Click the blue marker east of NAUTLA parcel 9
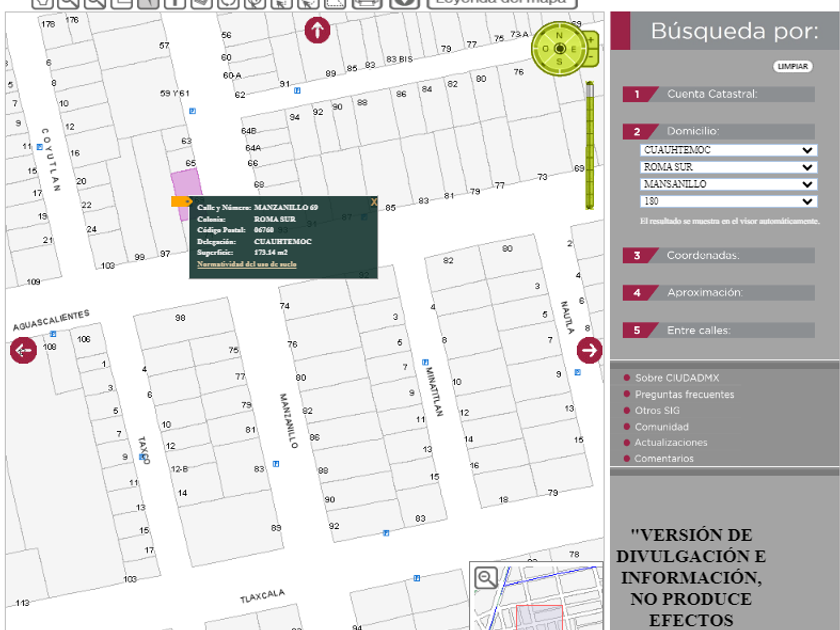This screenshot has width=840, height=630. pos(578,372)
